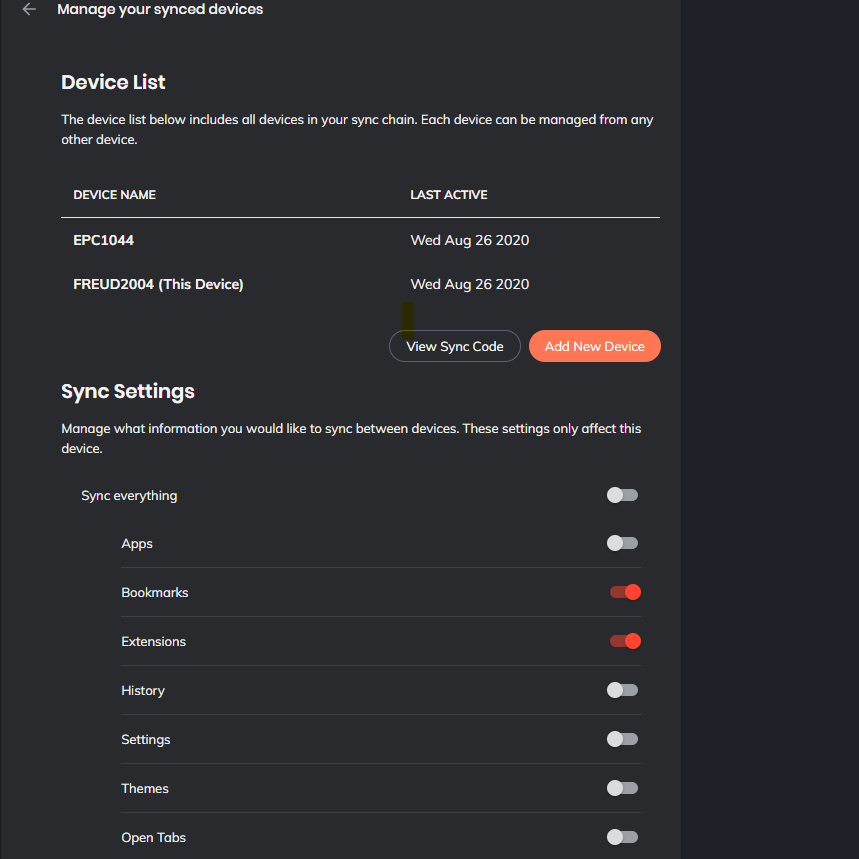Click the back arrow icon
Screen dimensions: 859x859
click(x=29, y=10)
